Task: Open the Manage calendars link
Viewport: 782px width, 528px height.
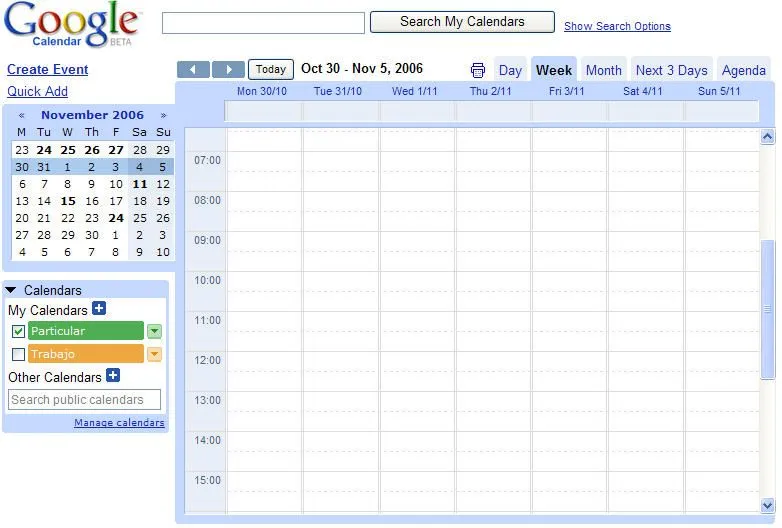Action: pos(119,422)
